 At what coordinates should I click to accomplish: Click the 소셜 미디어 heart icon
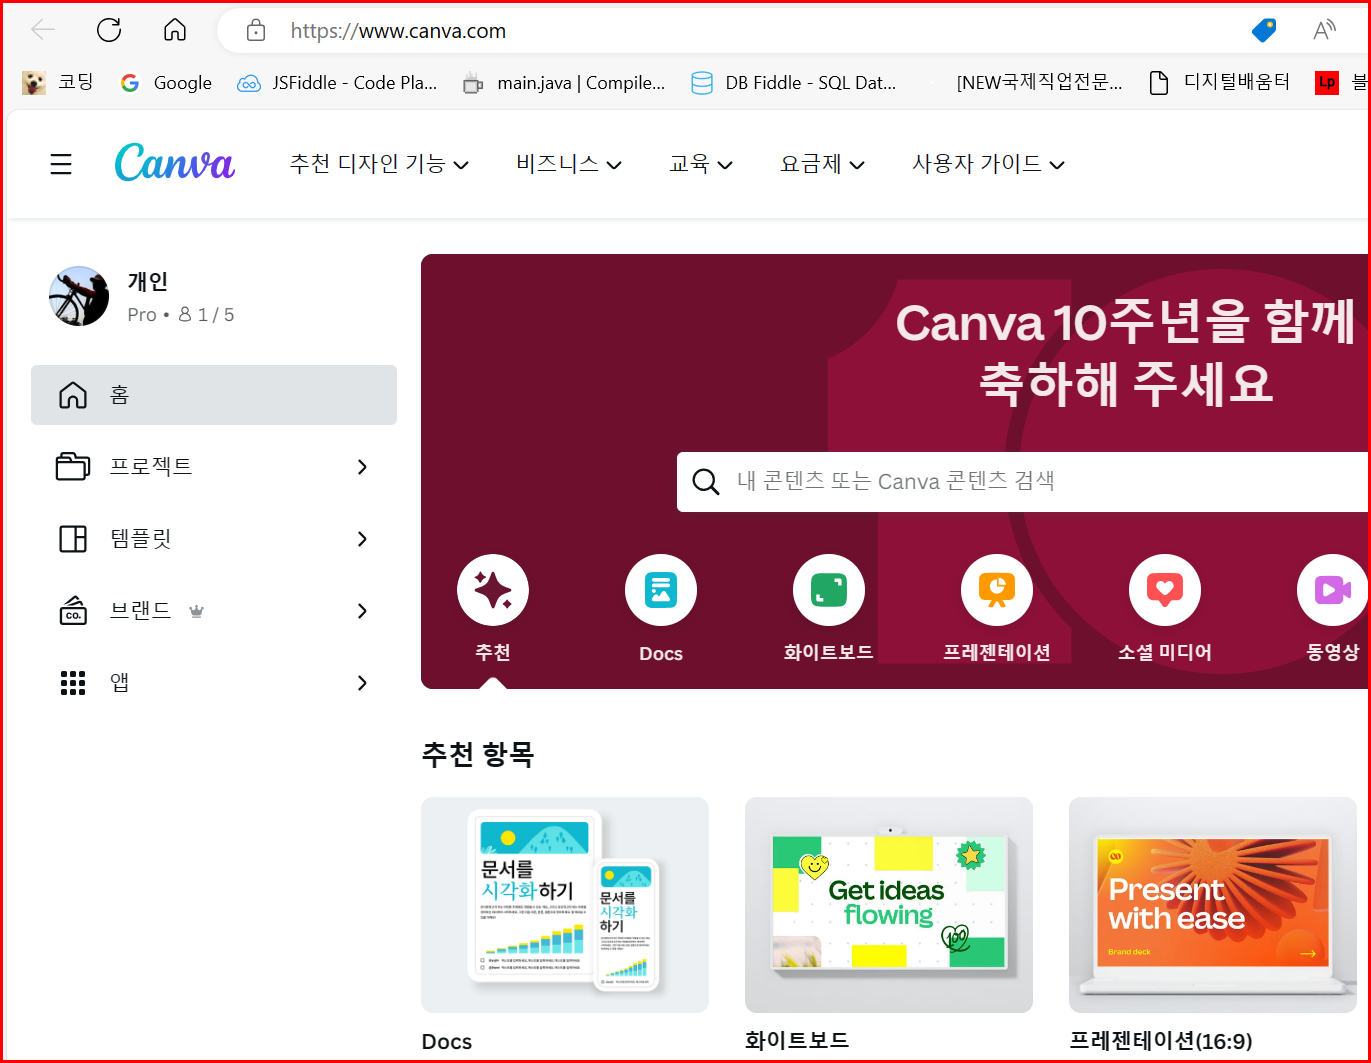[x=1165, y=590]
